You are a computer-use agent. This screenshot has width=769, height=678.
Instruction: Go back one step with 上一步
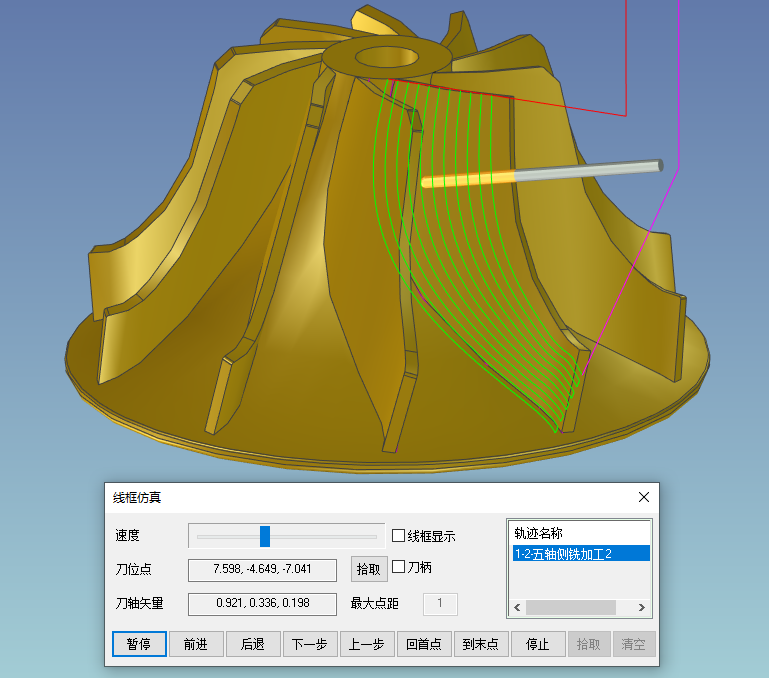click(x=367, y=644)
